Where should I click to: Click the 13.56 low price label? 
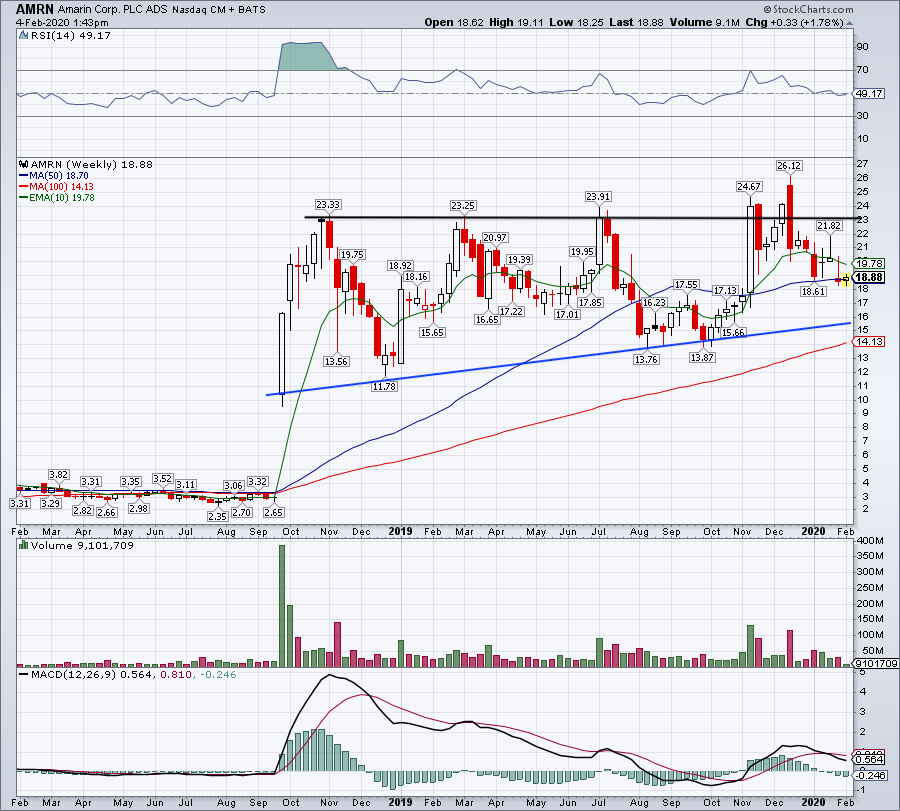point(336,362)
